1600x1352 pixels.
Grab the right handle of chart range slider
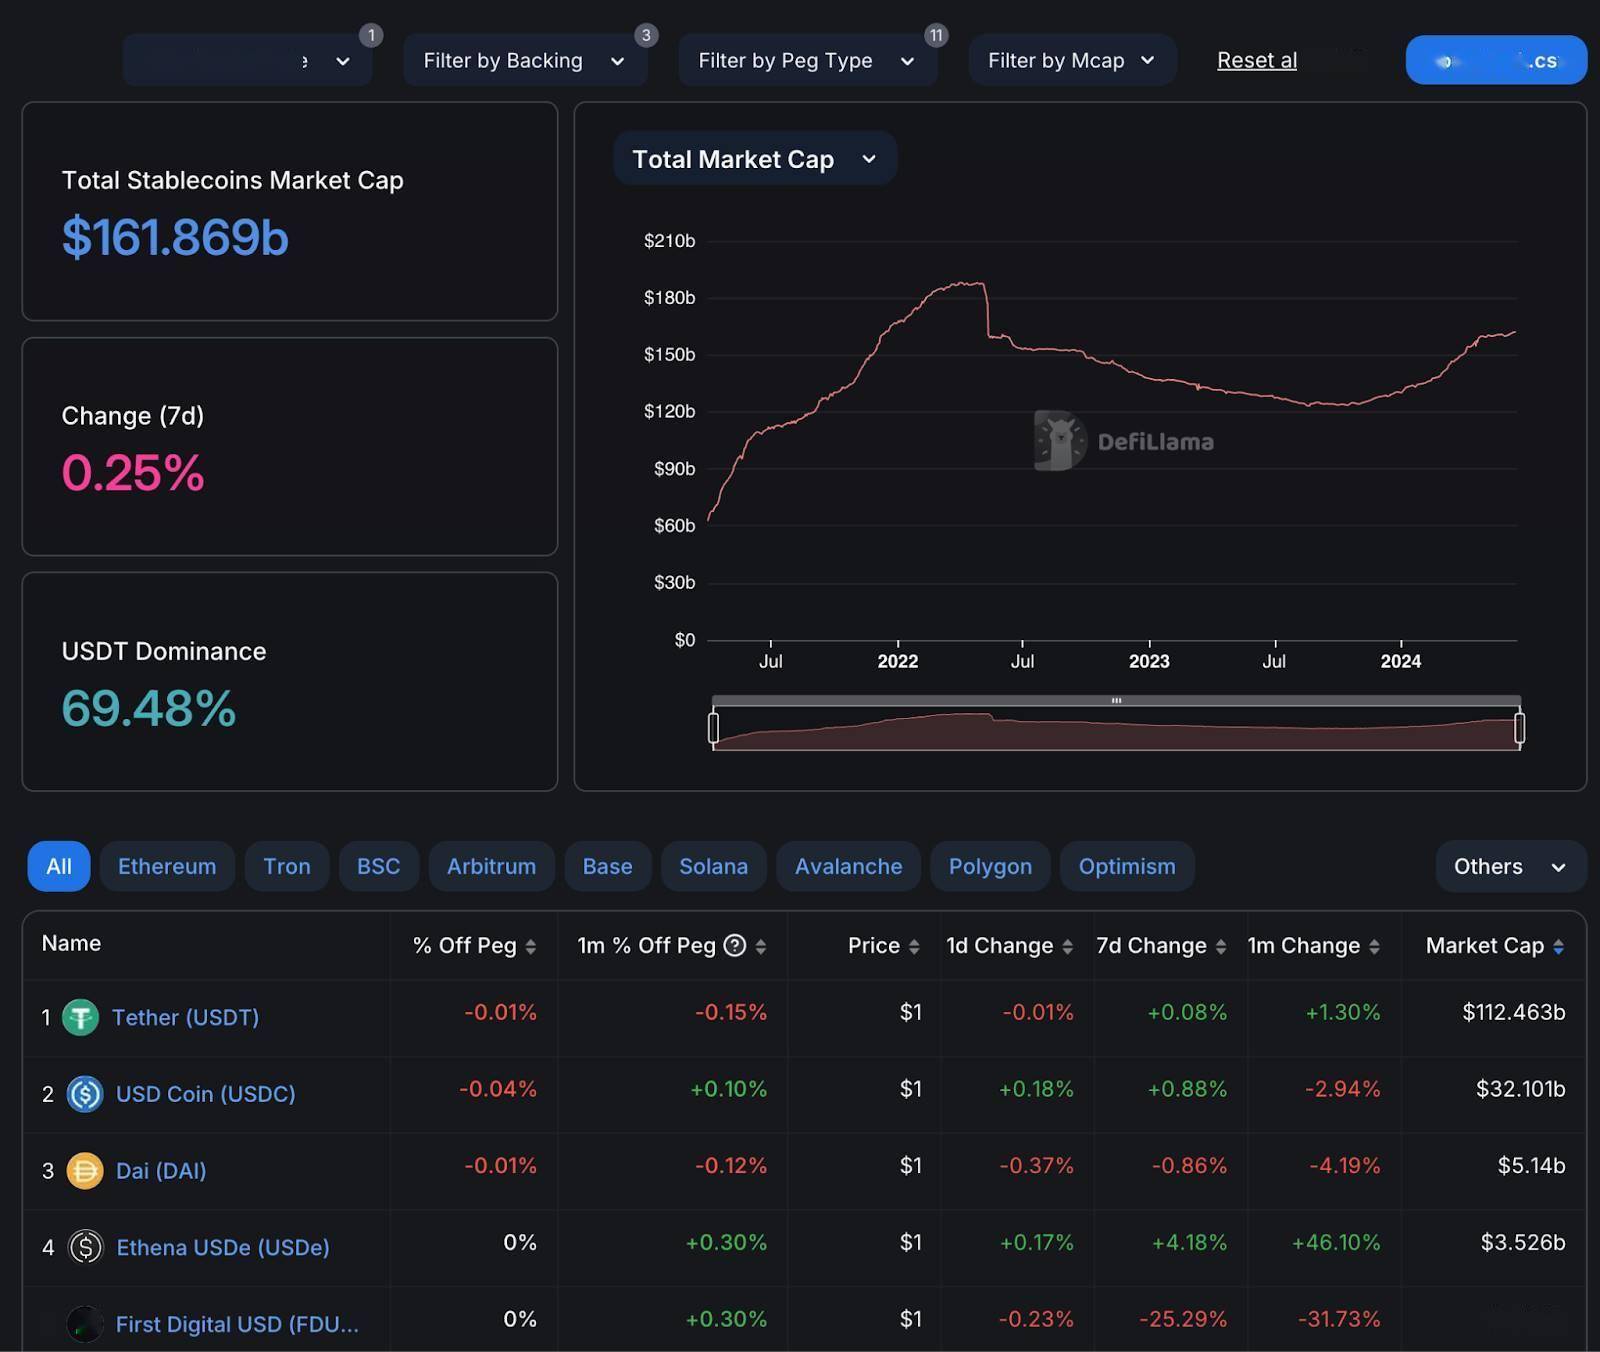click(x=1520, y=727)
